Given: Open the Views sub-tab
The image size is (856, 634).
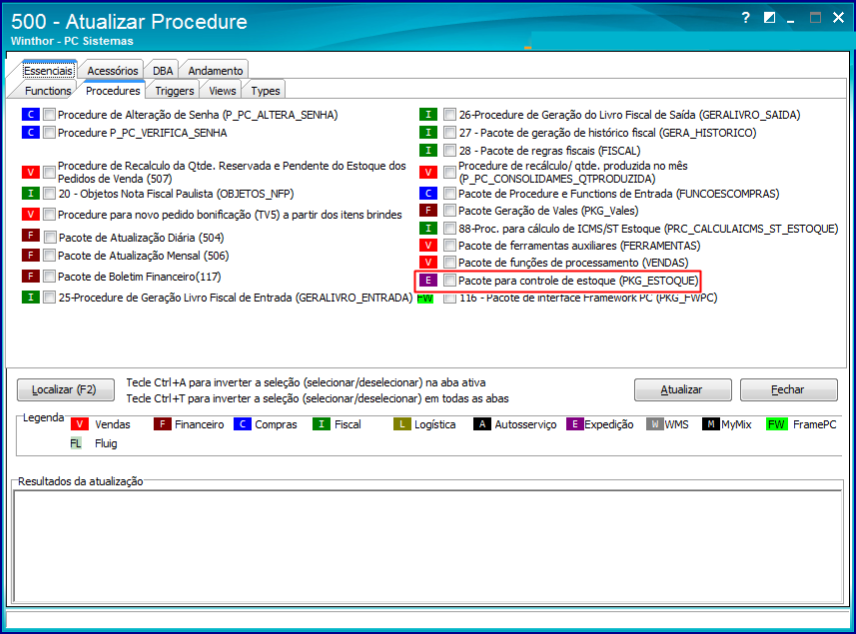Looking at the screenshot, I should (x=222, y=91).
